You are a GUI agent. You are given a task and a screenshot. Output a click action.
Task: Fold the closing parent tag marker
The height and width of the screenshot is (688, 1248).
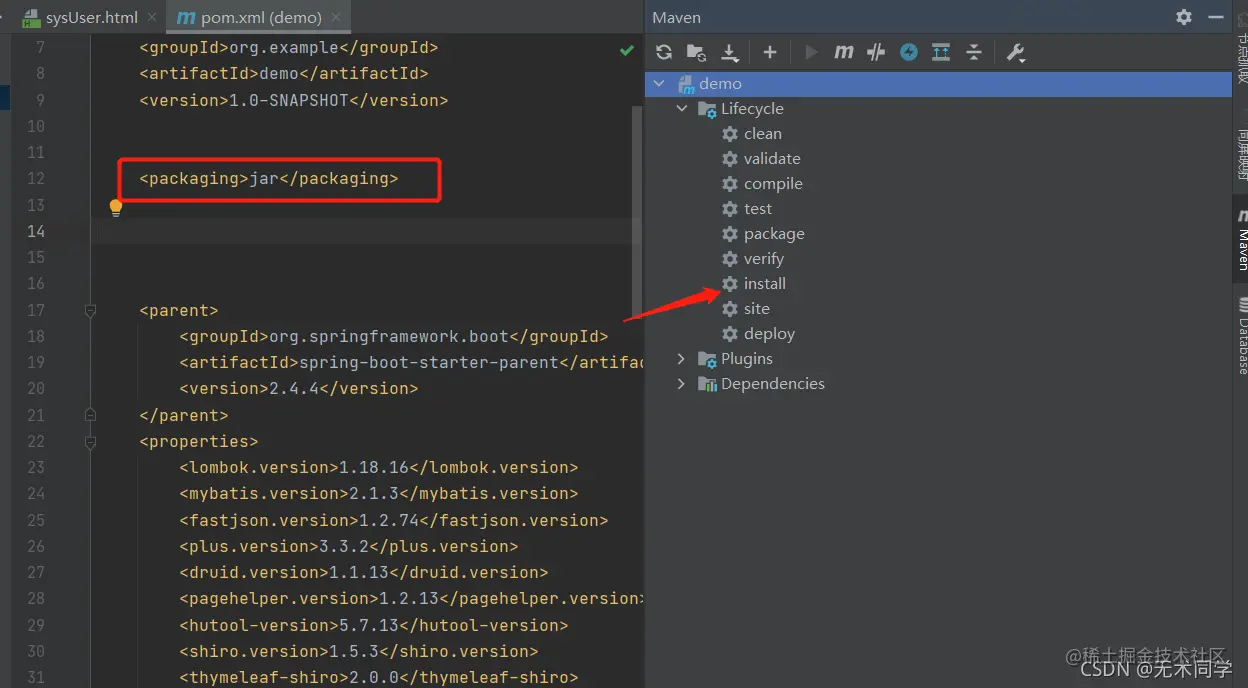tap(91, 415)
